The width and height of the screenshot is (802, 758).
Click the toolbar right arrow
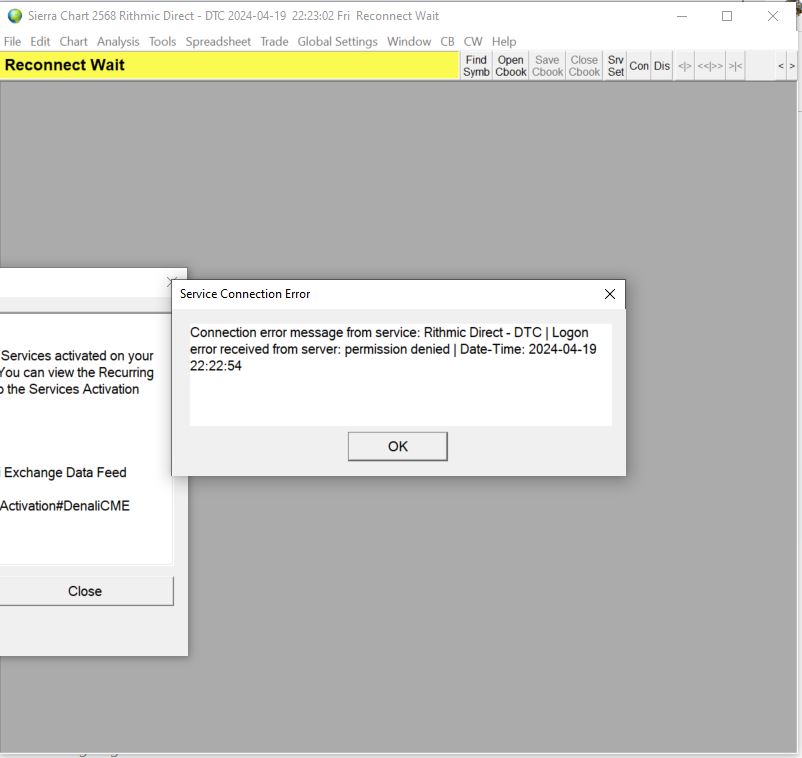[x=792, y=66]
